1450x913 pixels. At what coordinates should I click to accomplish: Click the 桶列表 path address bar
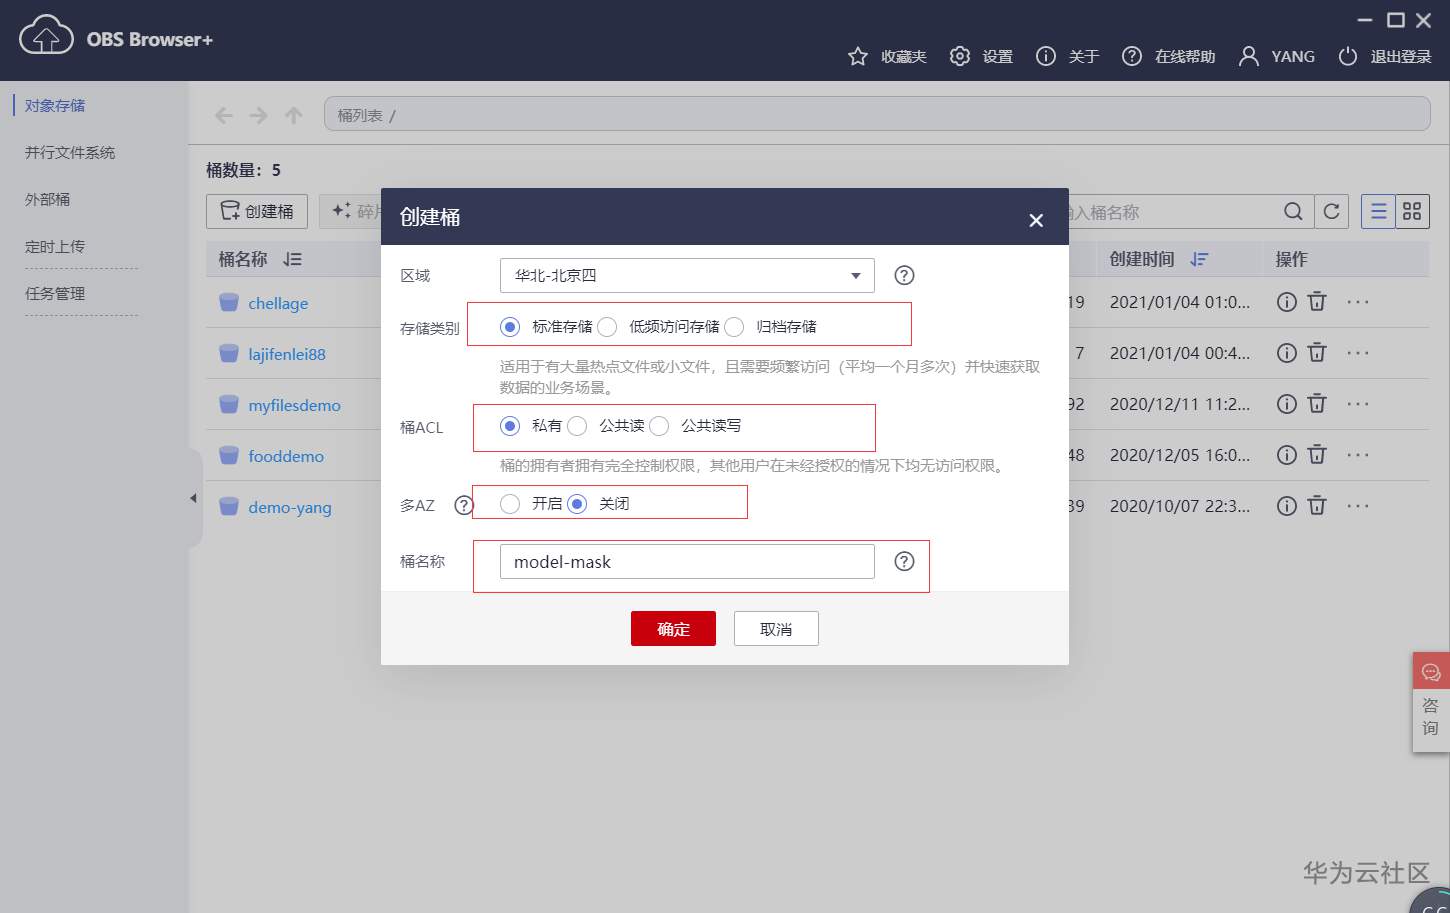(877, 114)
